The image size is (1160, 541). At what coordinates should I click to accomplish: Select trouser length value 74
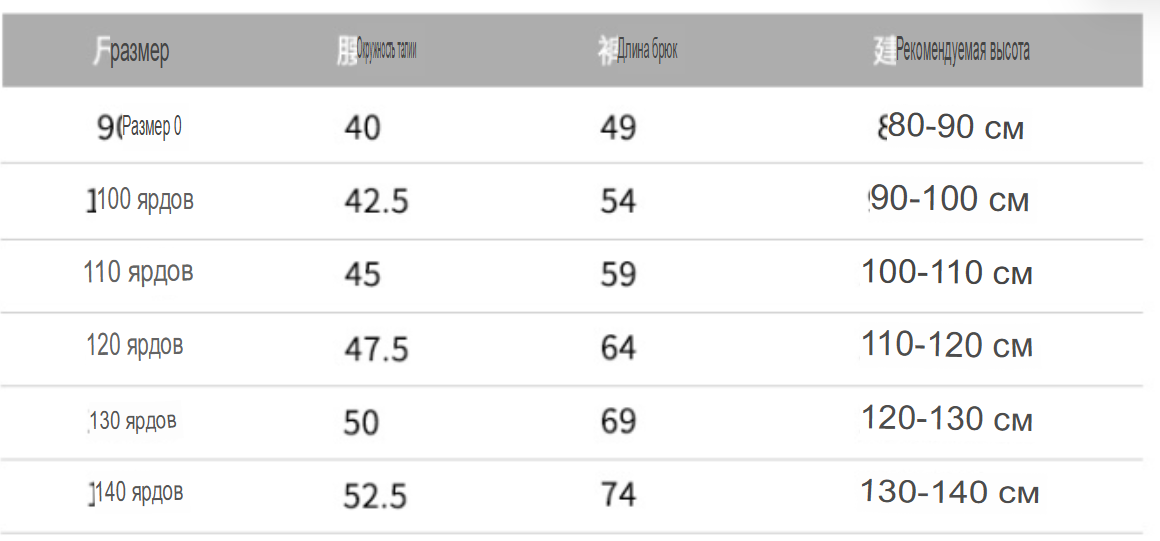[x=618, y=494]
